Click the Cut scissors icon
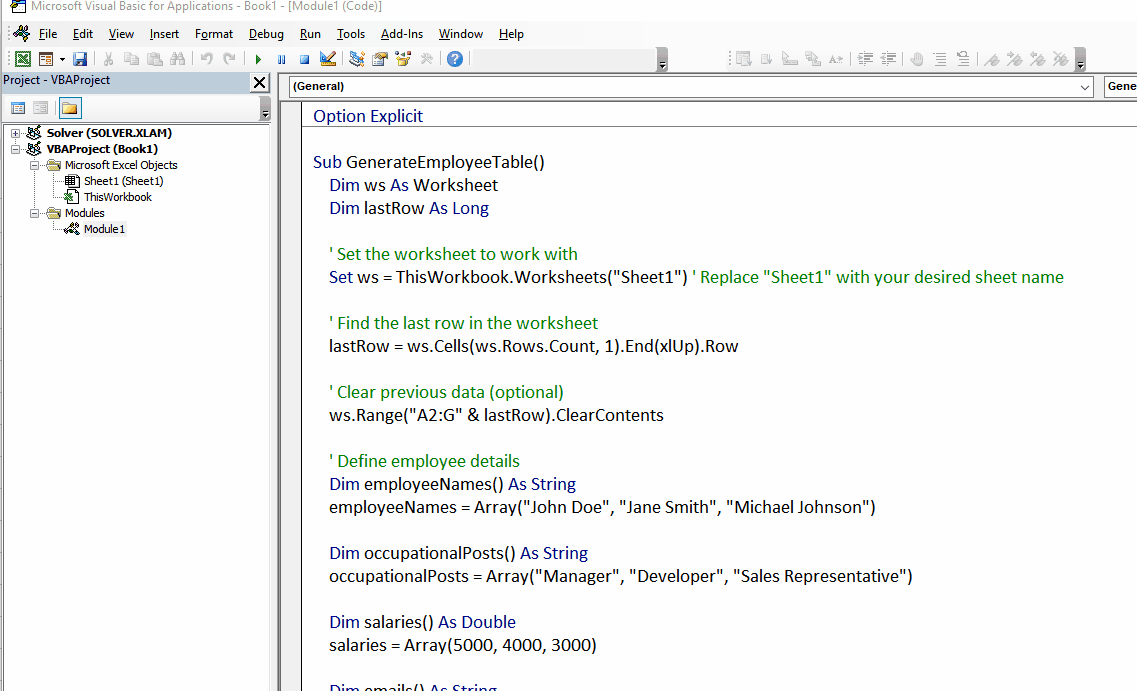Image resolution: width=1137 pixels, height=691 pixels. [x=109, y=59]
